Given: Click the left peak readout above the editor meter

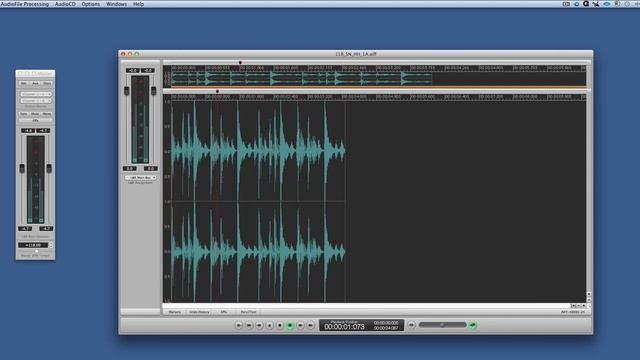Looking at the screenshot, I should point(133,71).
